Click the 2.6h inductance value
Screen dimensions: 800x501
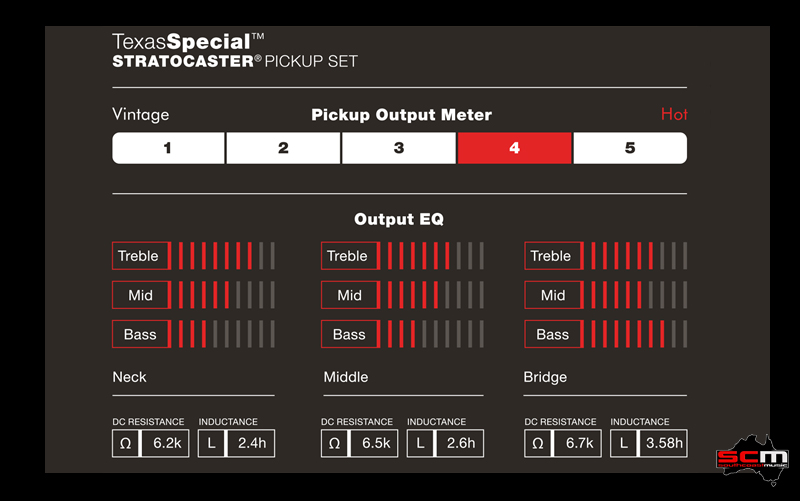pos(461,443)
